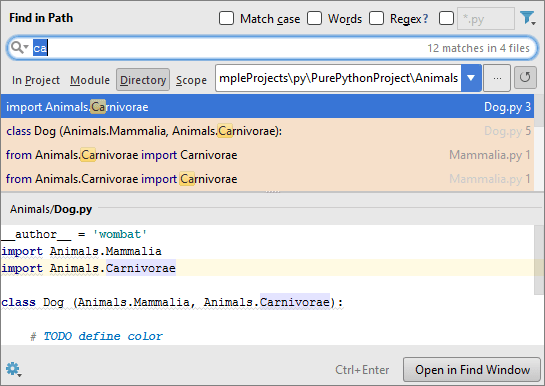This screenshot has height=386, width=545.
Task: Enable the Words checkbox
Action: point(314,18)
